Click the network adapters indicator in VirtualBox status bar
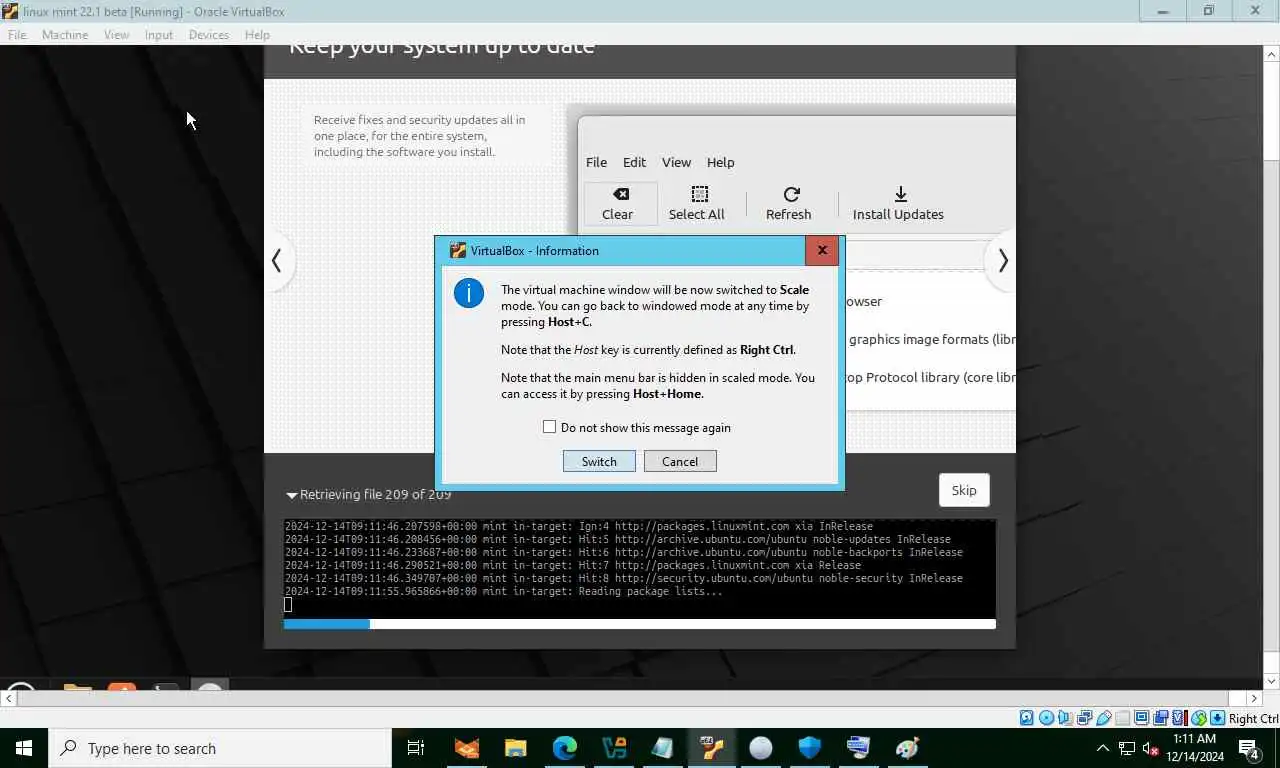The height and width of the screenshot is (768, 1280). (x=1085, y=718)
